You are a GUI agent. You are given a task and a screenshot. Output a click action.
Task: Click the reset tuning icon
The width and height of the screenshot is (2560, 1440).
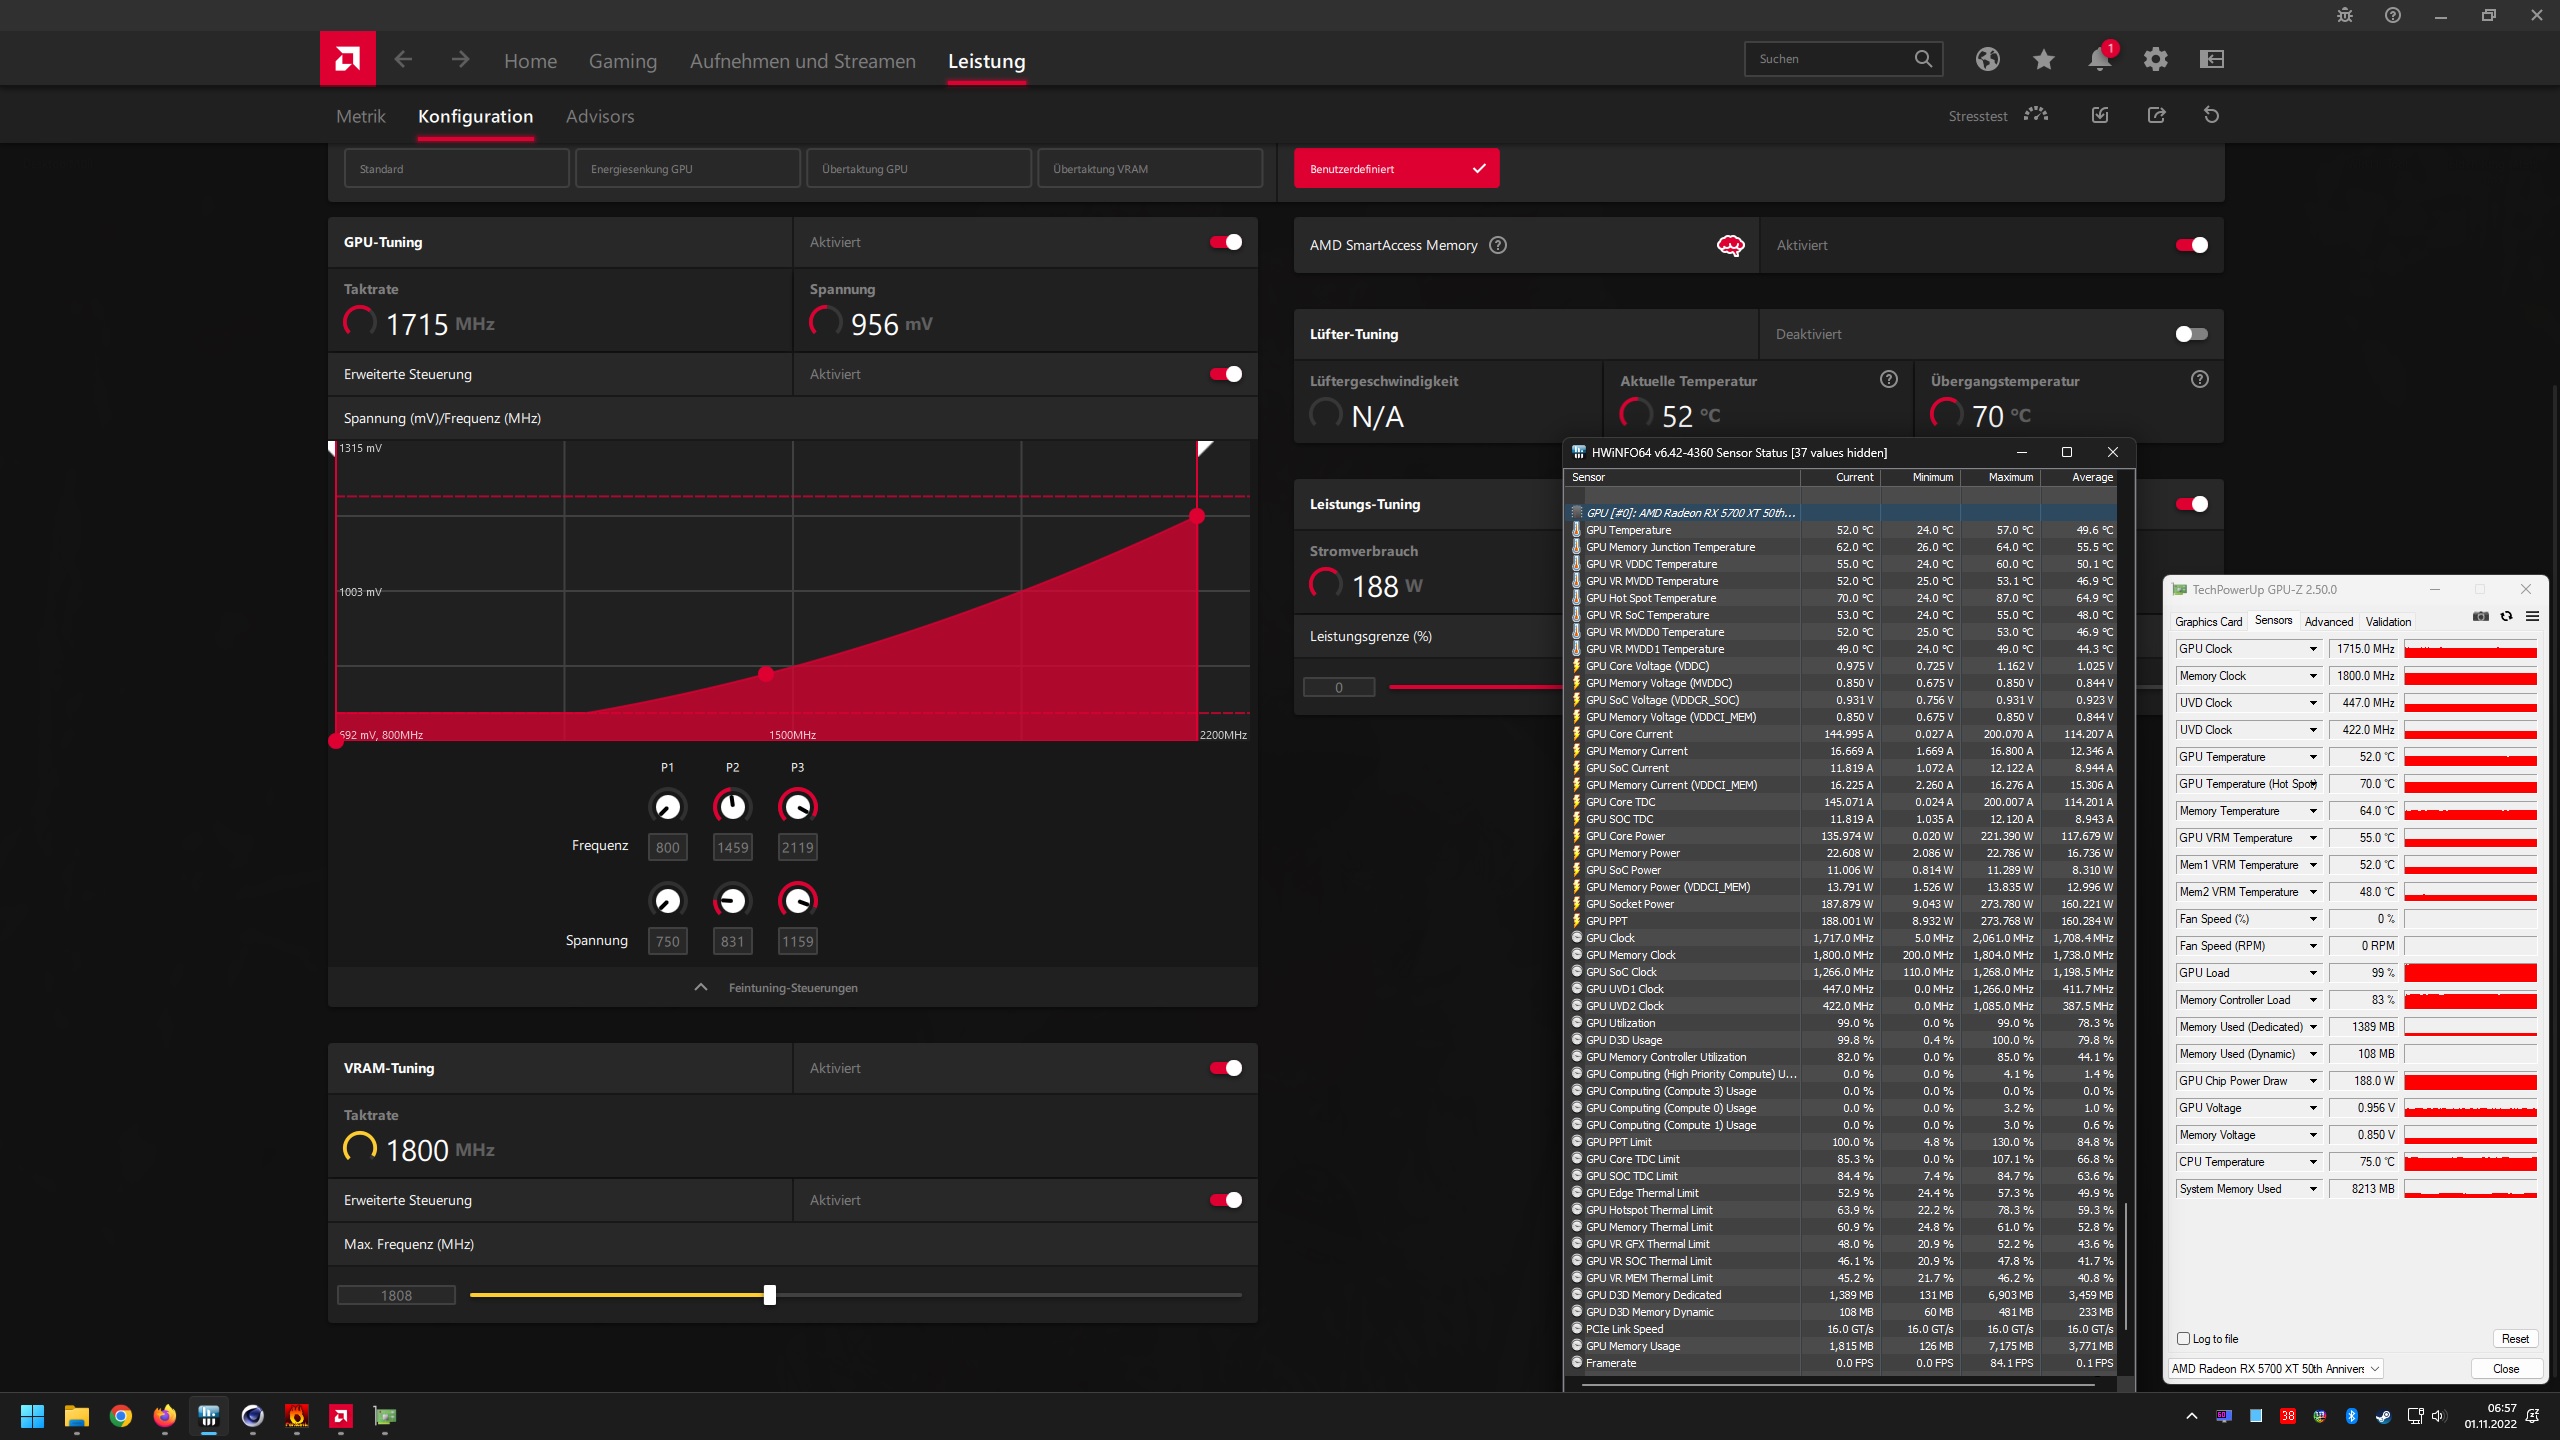tap(2212, 115)
